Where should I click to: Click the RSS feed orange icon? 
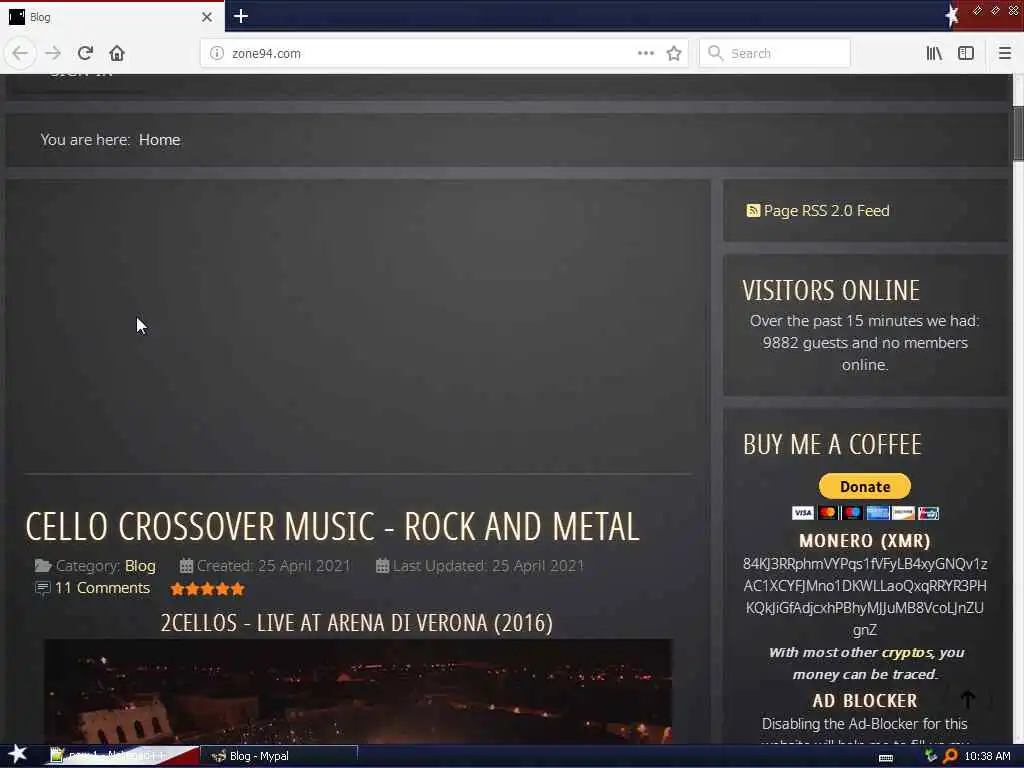point(753,210)
